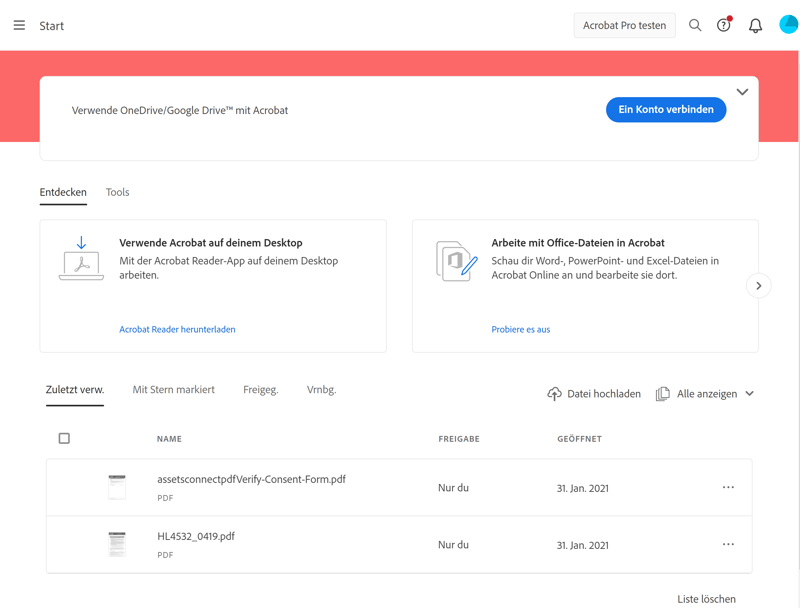Switch to the Tools tab
Image resolution: width=800 pixels, height=608 pixels.
click(x=117, y=192)
